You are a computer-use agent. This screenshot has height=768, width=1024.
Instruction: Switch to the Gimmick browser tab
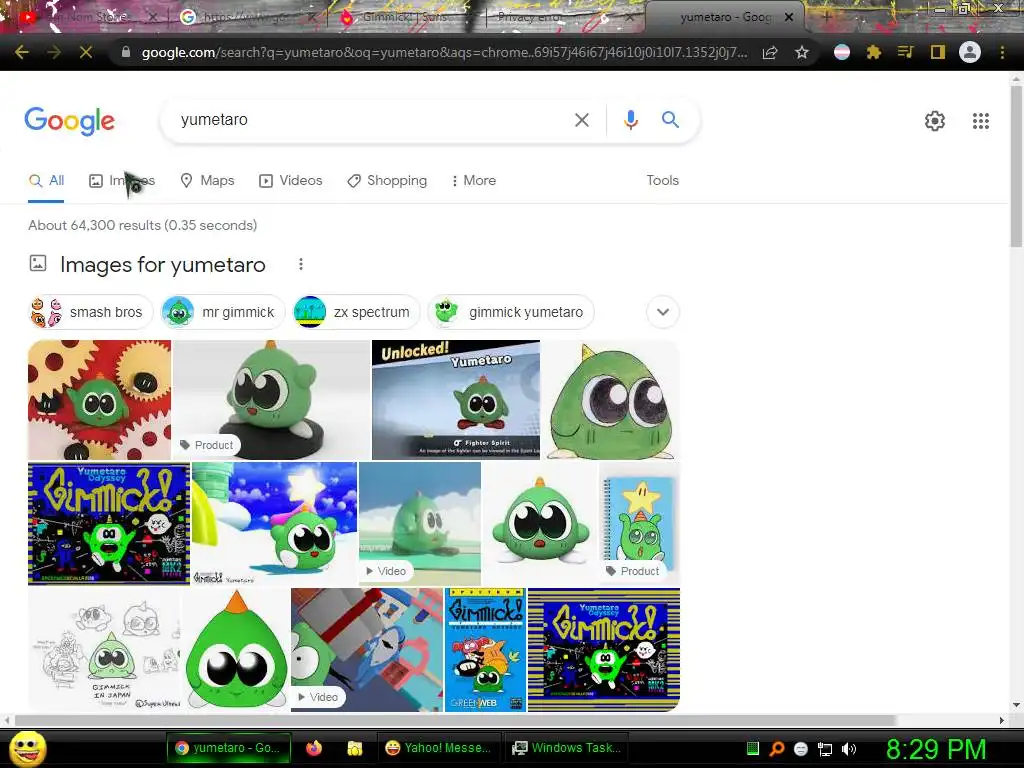(x=405, y=17)
